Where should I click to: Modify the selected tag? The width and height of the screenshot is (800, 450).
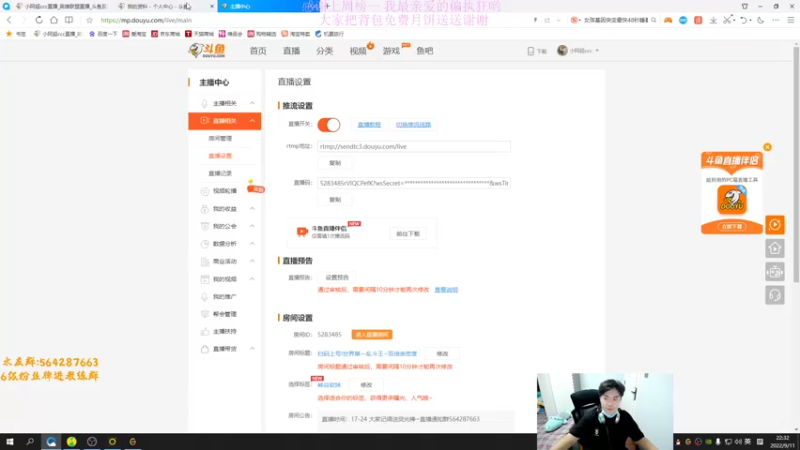click(366, 385)
